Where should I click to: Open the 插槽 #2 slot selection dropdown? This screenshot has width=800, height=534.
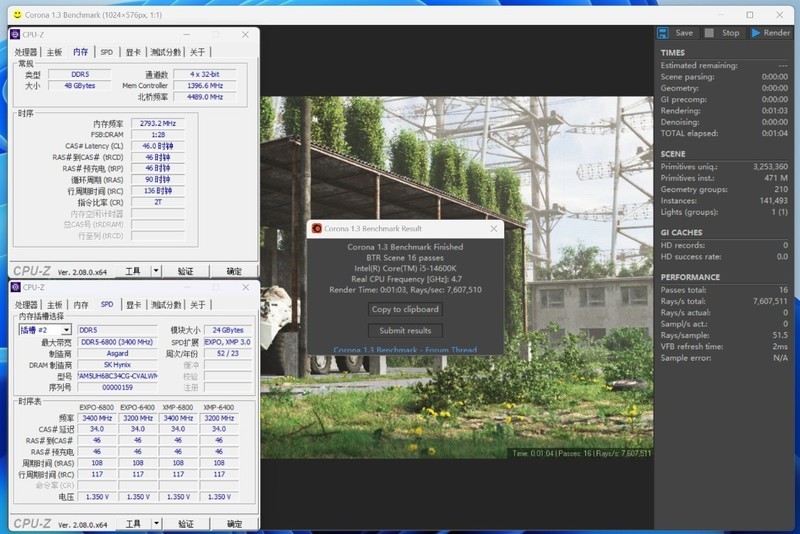click(x=66, y=330)
